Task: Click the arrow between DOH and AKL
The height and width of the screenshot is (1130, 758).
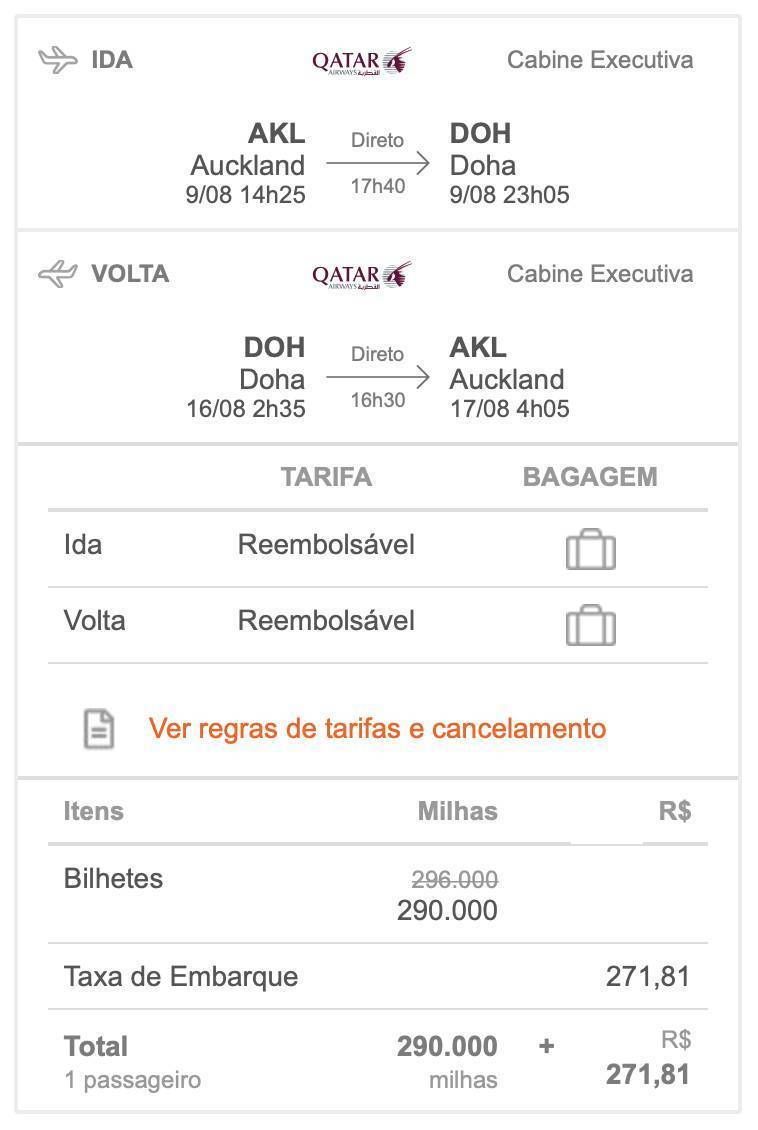Action: pos(378,377)
